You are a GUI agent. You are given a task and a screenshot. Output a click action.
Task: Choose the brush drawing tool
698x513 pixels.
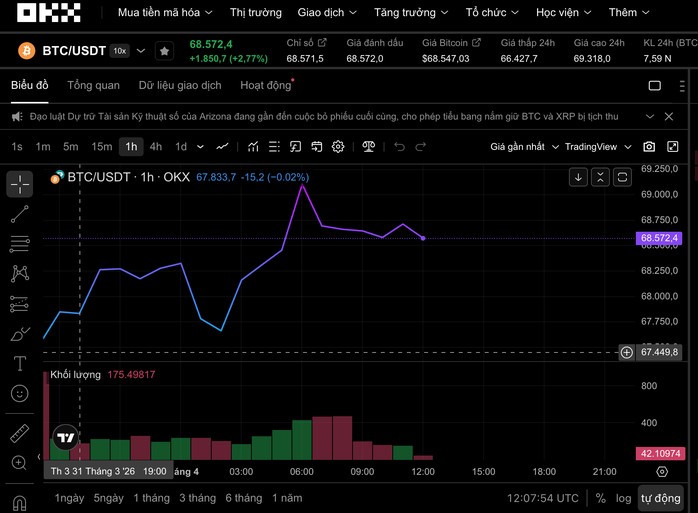(x=19, y=334)
